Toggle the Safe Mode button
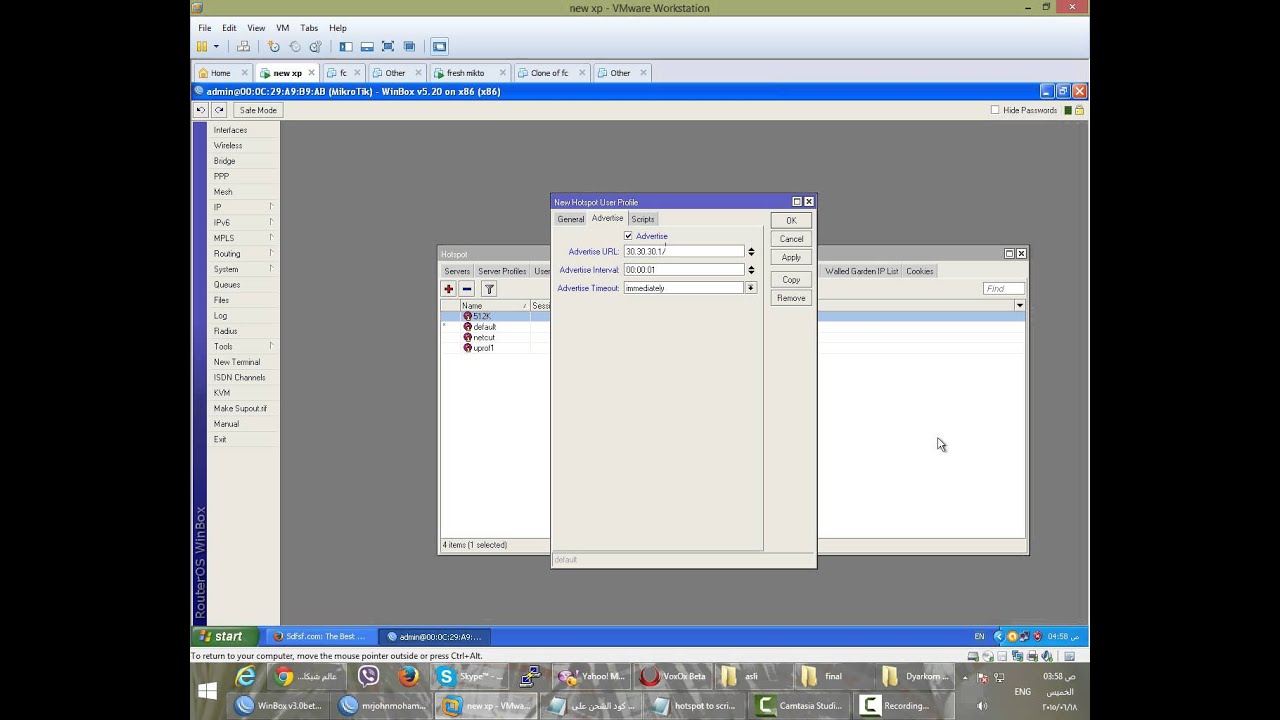This screenshot has height=720, width=1280. (x=257, y=110)
